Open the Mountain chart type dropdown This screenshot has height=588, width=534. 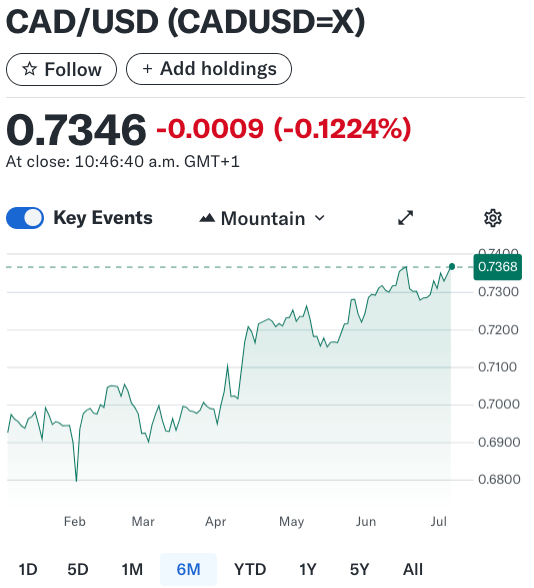[x=262, y=218]
